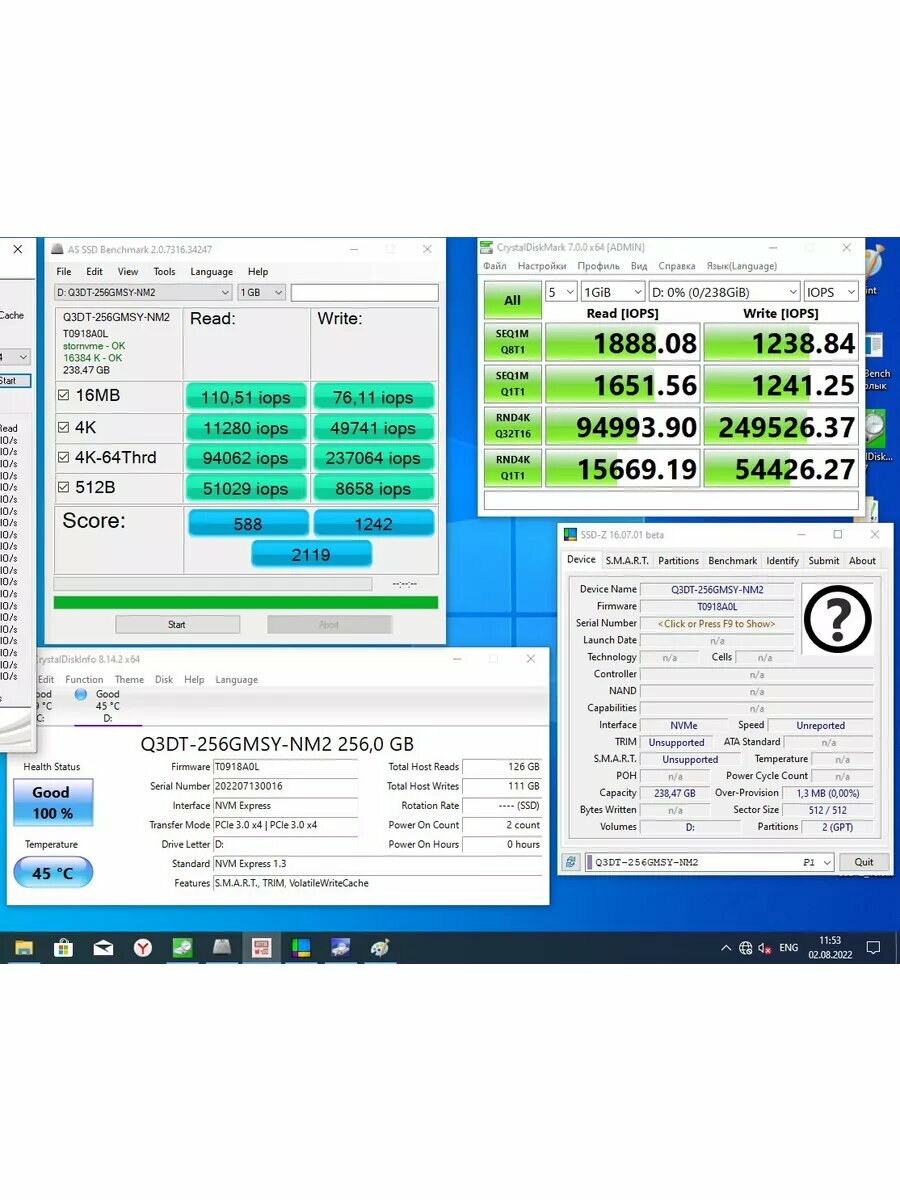Click the Paint icon on the taskbar
This screenshot has height=1200, width=900.
point(380,947)
